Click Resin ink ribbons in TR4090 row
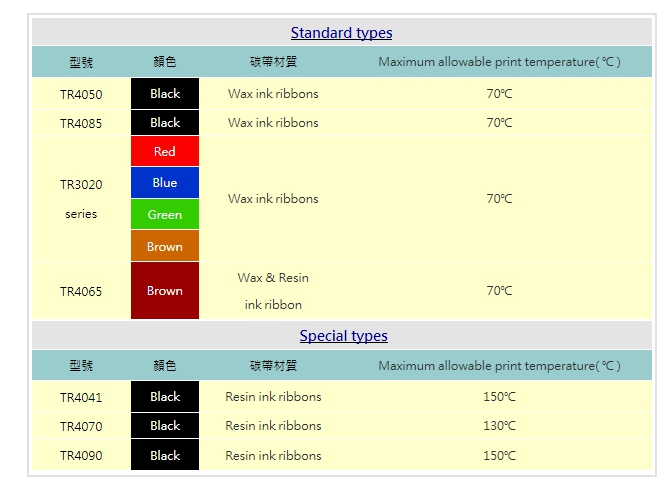 click(273, 455)
